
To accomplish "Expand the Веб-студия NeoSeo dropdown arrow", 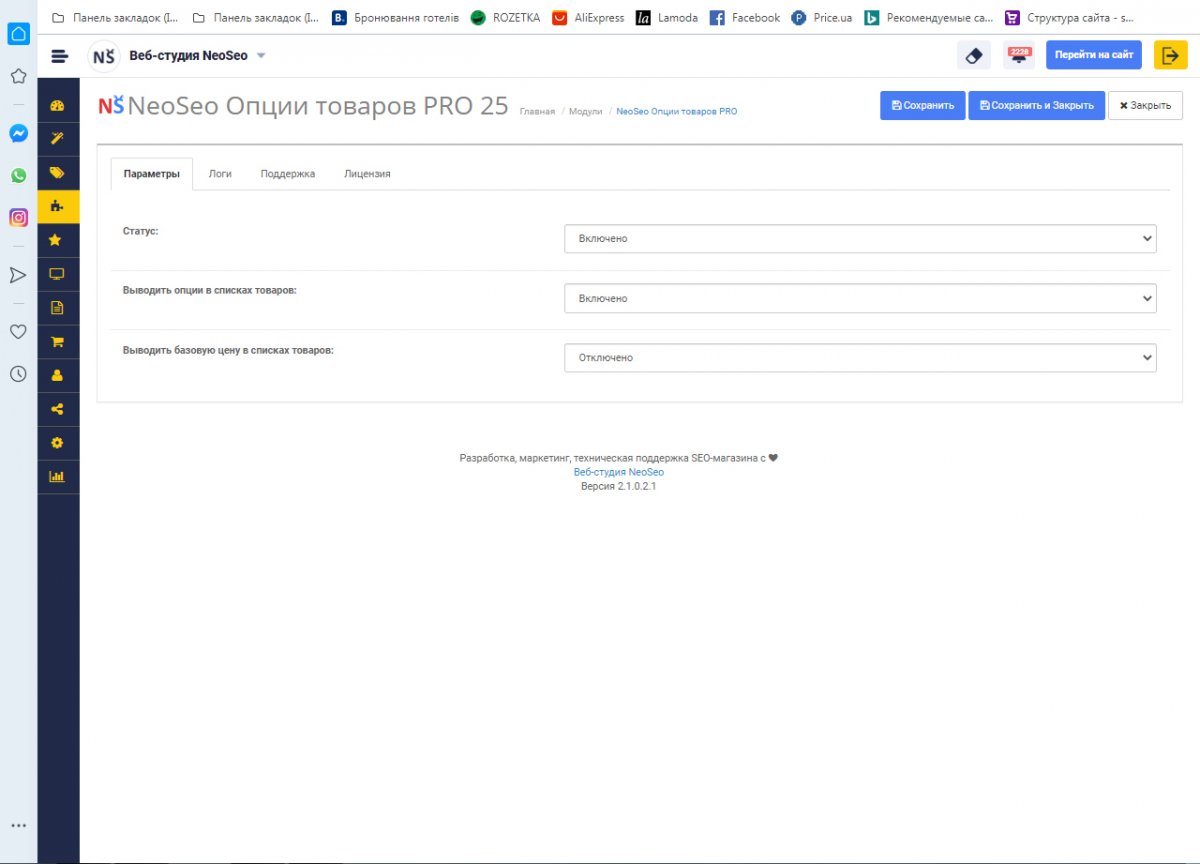I will click(x=261, y=56).
